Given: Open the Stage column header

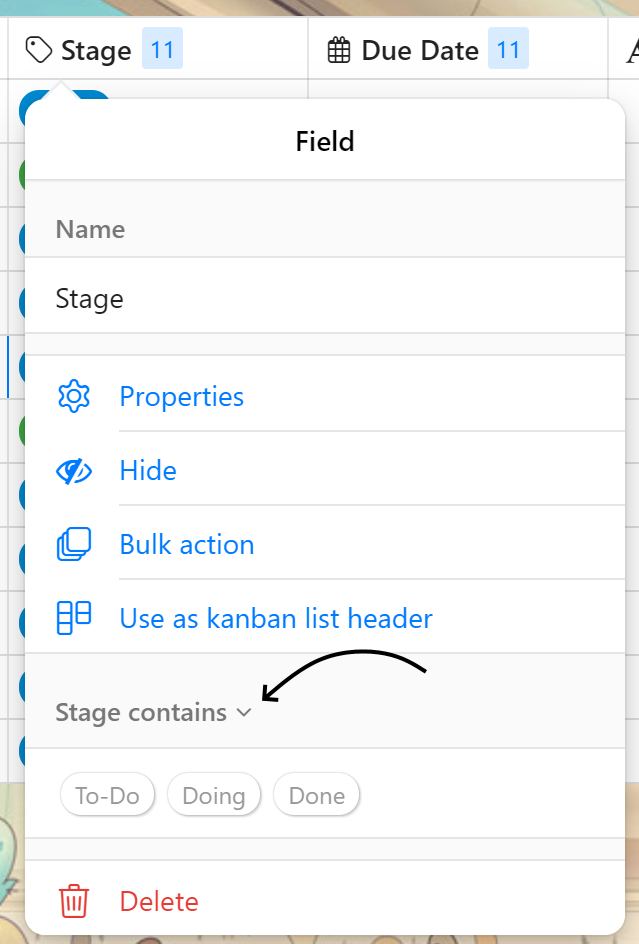Looking at the screenshot, I should point(96,50).
